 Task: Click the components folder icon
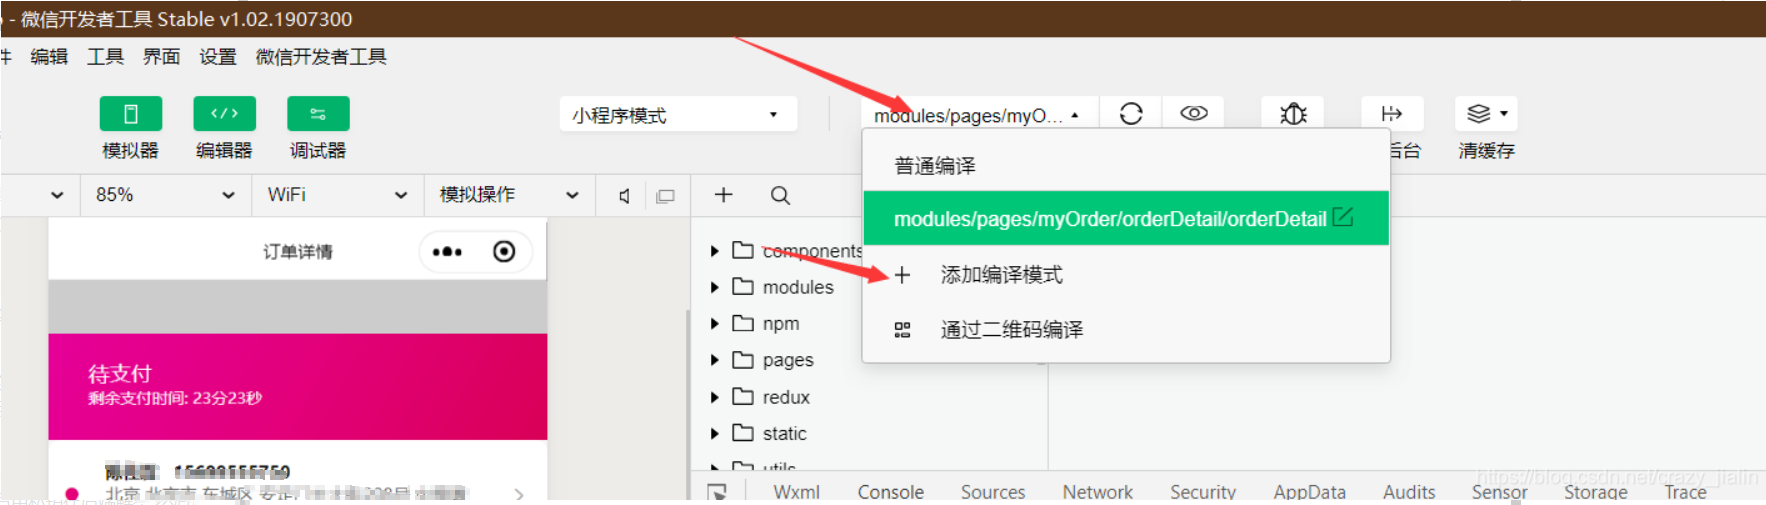pyautogui.click(x=742, y=250)
